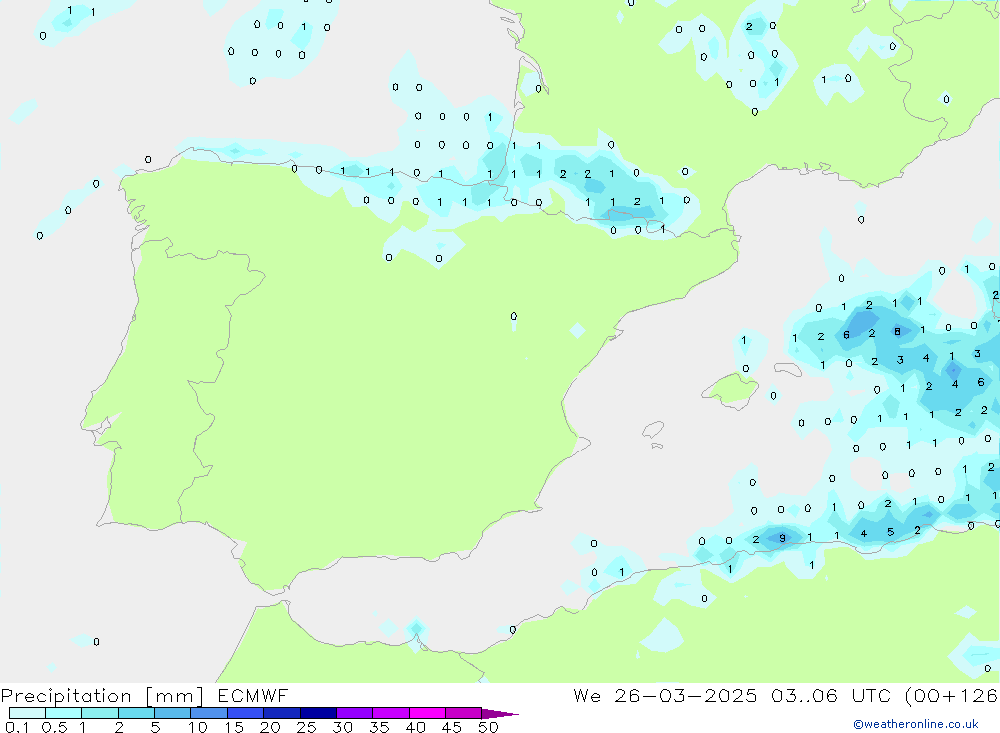Click the '8' precipitation value on map
This screenshot has width=1000, height=733.
click(x=897, y=331)
